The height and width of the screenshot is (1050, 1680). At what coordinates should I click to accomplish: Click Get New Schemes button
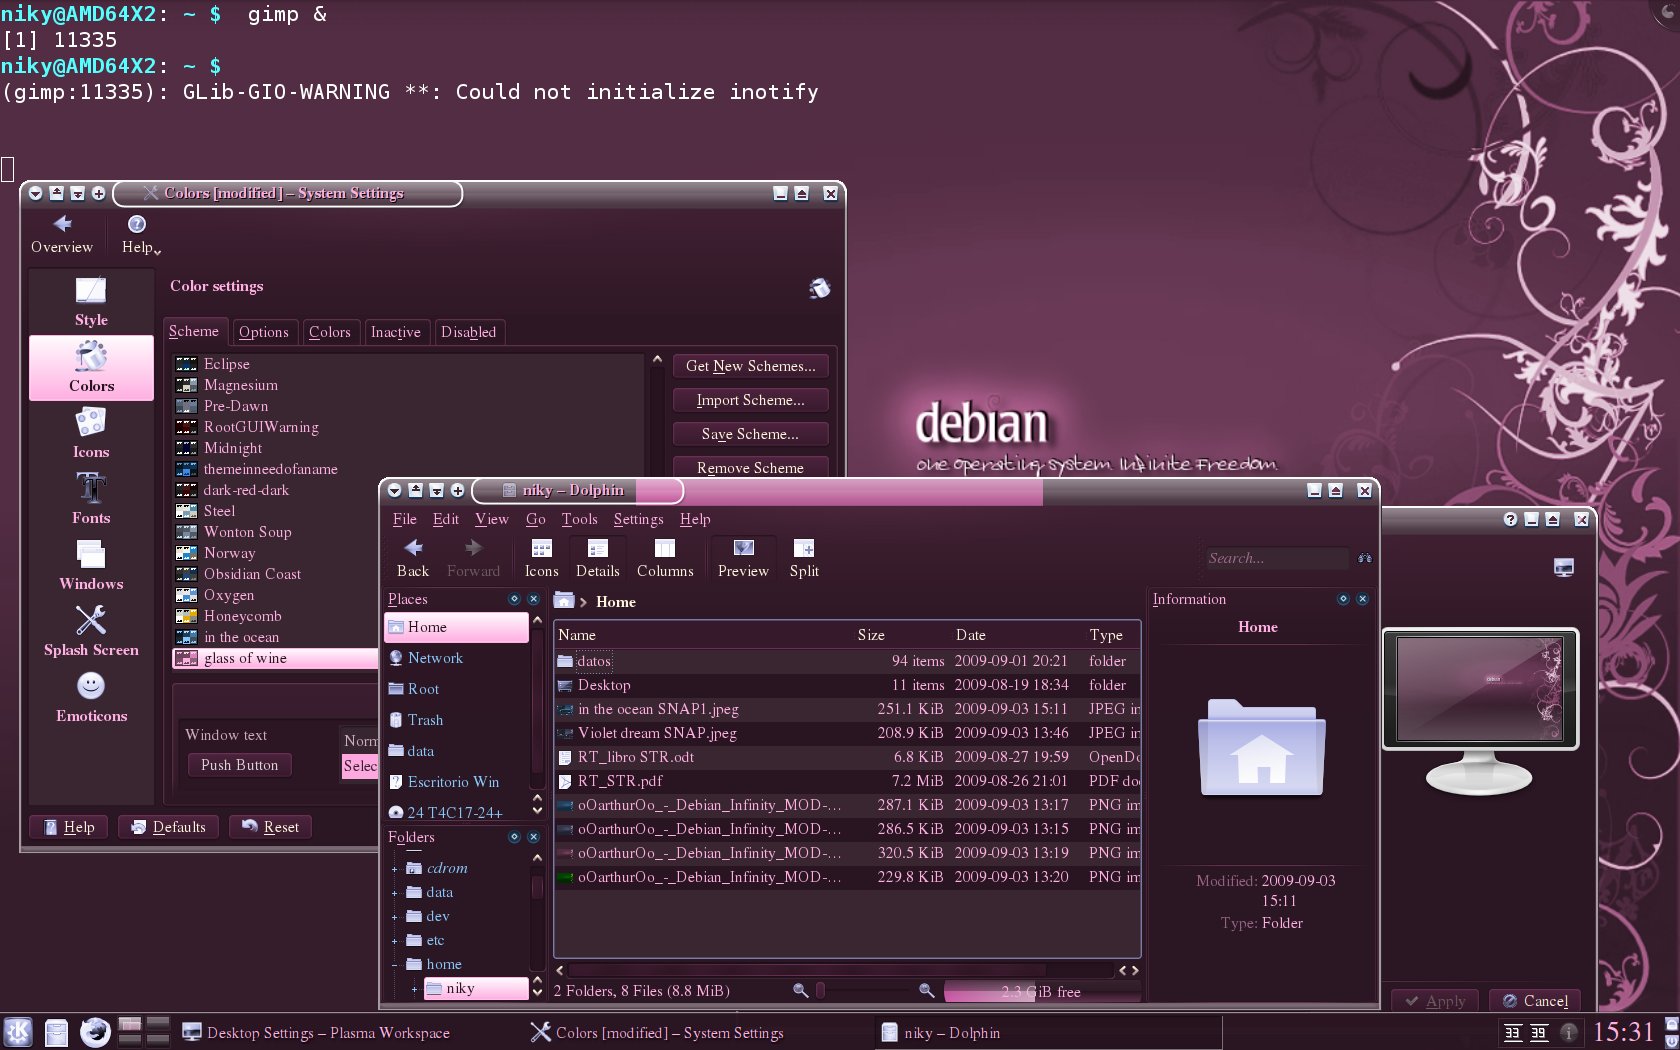751,366
